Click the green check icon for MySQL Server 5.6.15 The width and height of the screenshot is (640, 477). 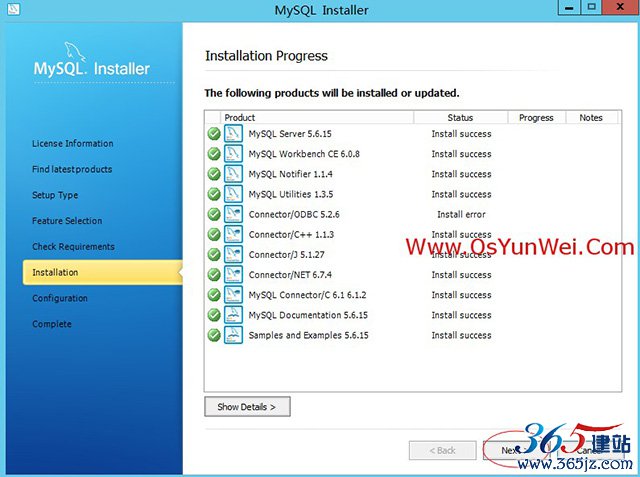(214, 134)
